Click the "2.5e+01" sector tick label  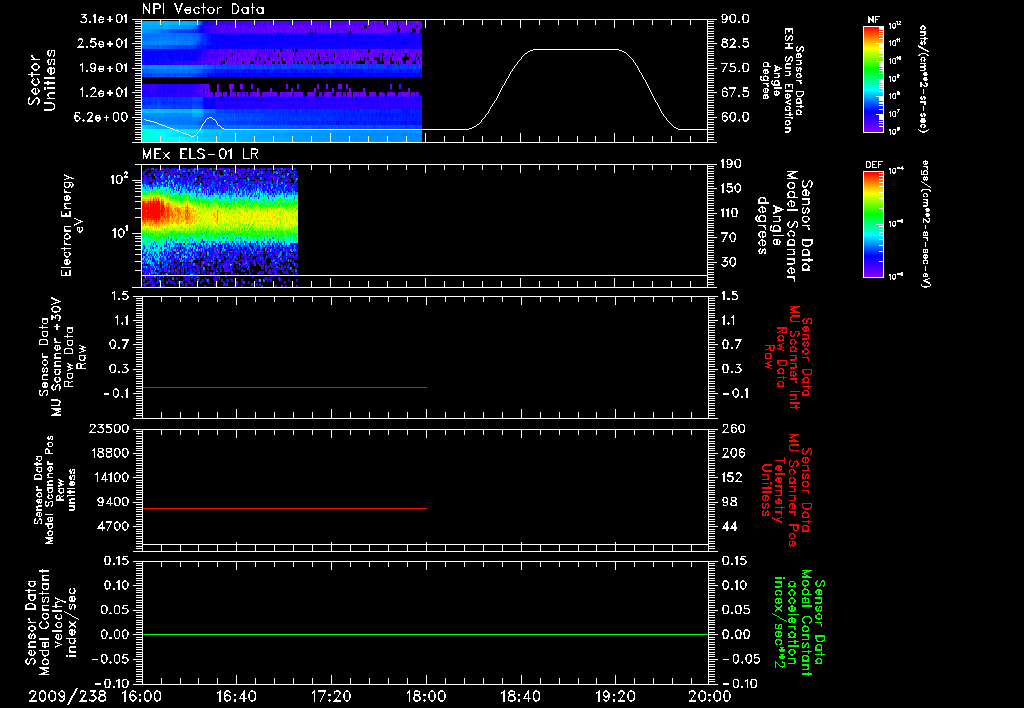[104, 43]
